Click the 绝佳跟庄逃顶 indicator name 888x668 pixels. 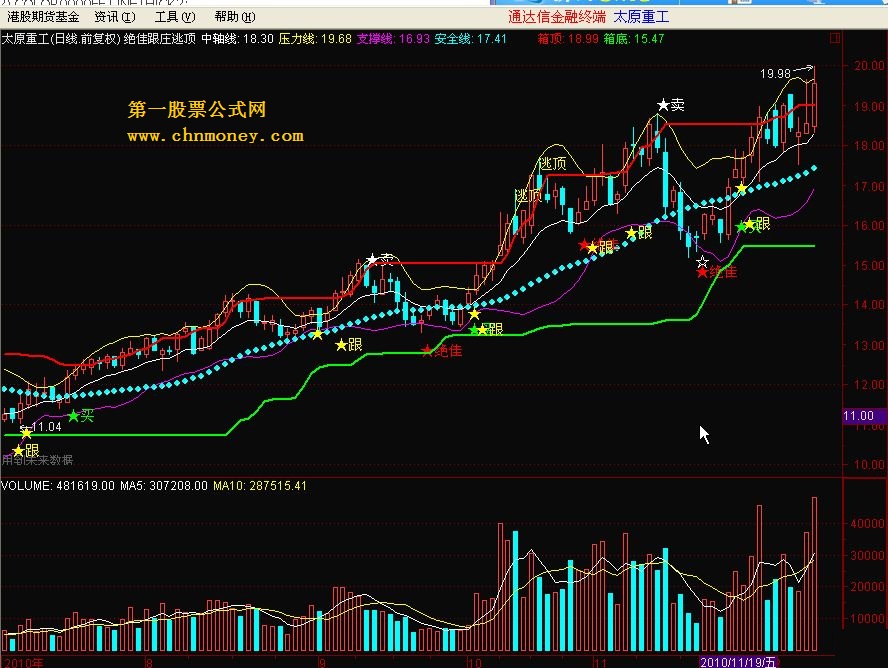160,38
